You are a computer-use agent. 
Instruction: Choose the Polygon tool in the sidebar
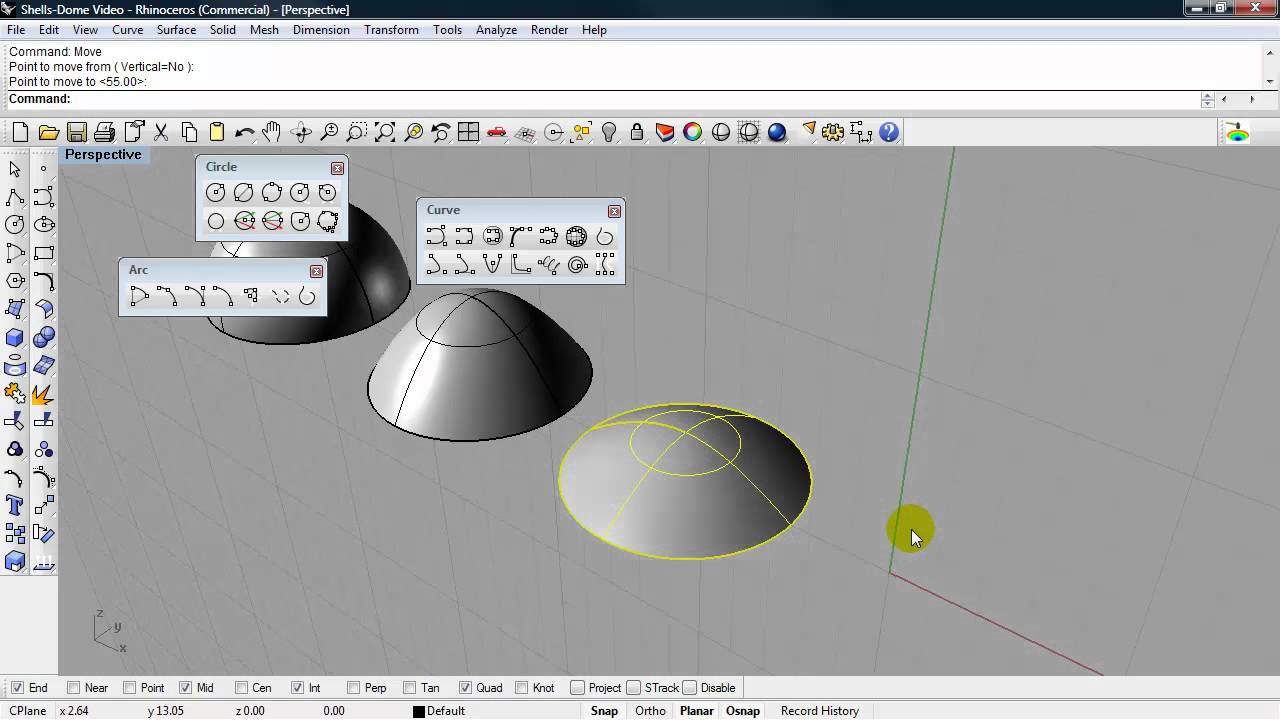(15, 281)
